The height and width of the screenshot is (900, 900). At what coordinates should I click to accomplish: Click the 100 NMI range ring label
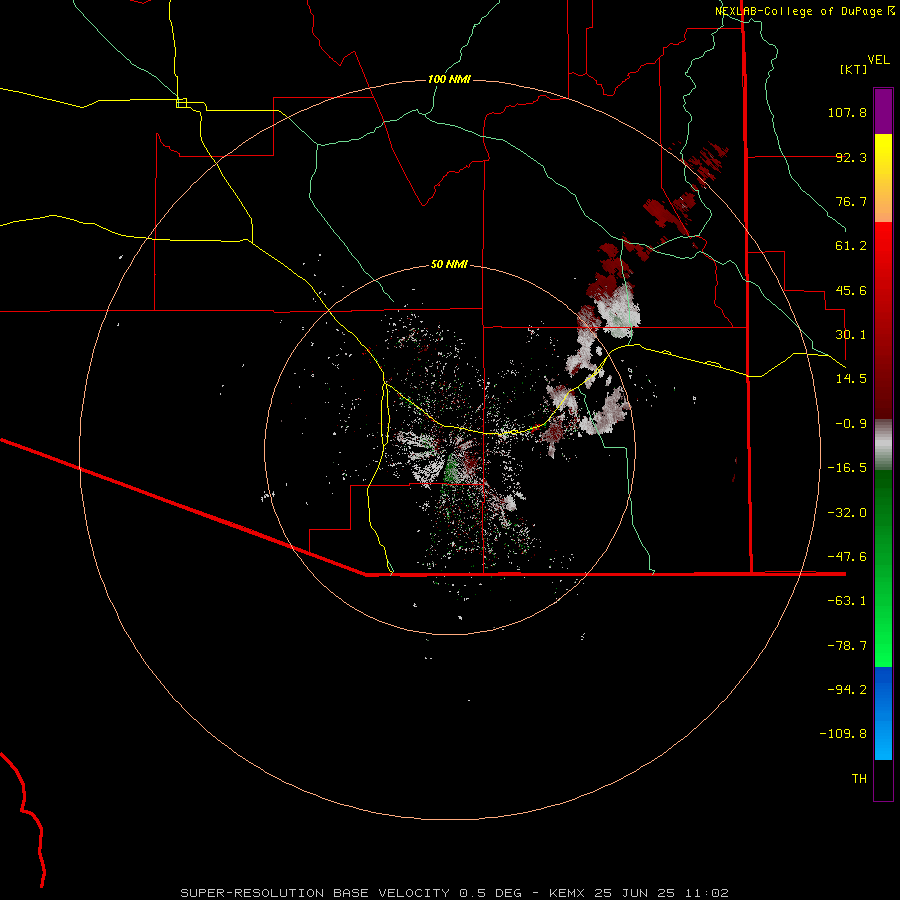pos(449,79)
